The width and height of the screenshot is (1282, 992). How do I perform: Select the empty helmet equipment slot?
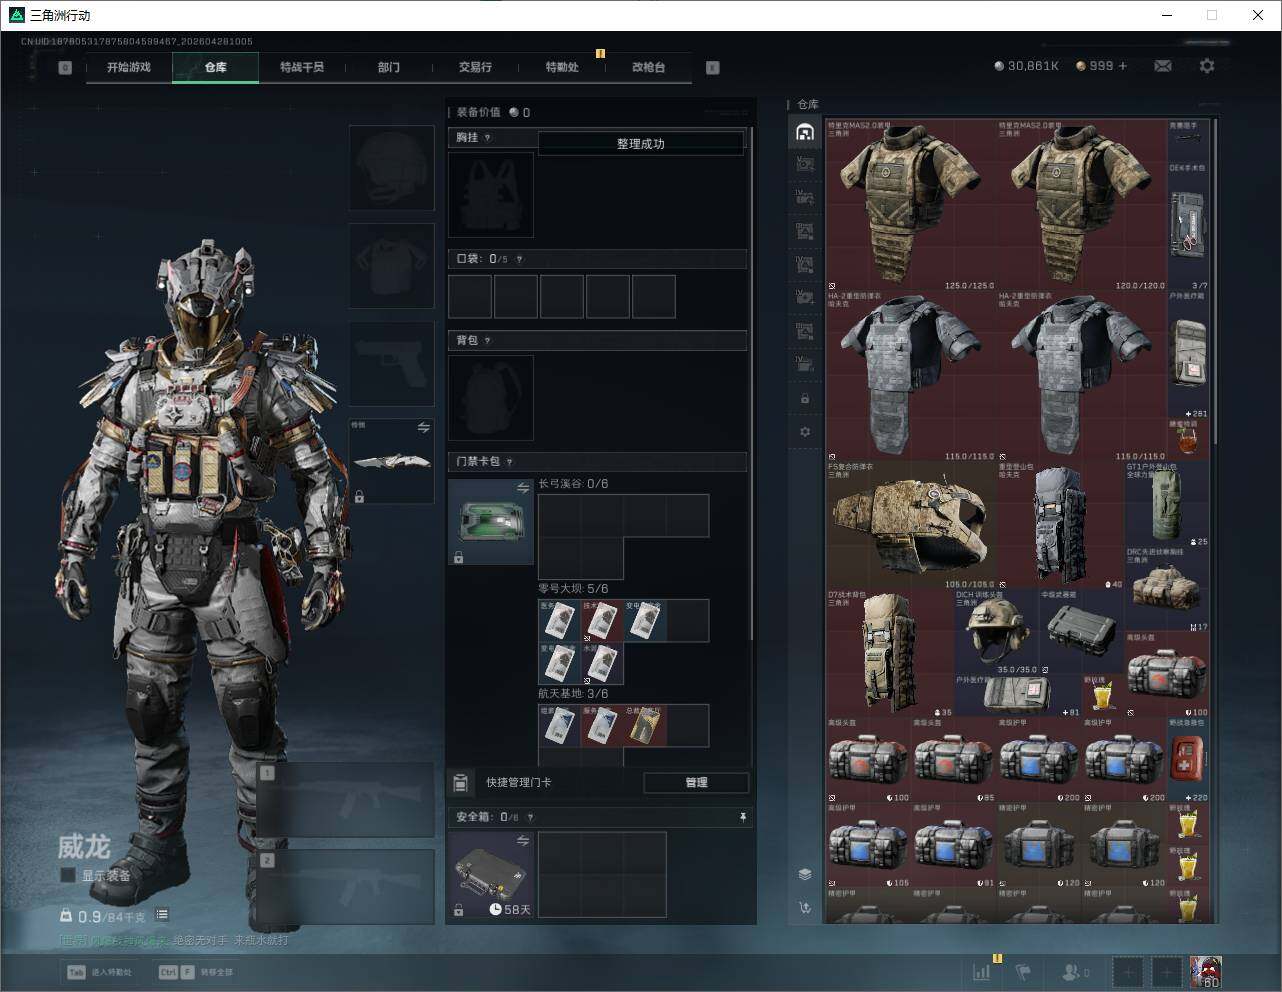pyautogui.click(x=391, y=168)
